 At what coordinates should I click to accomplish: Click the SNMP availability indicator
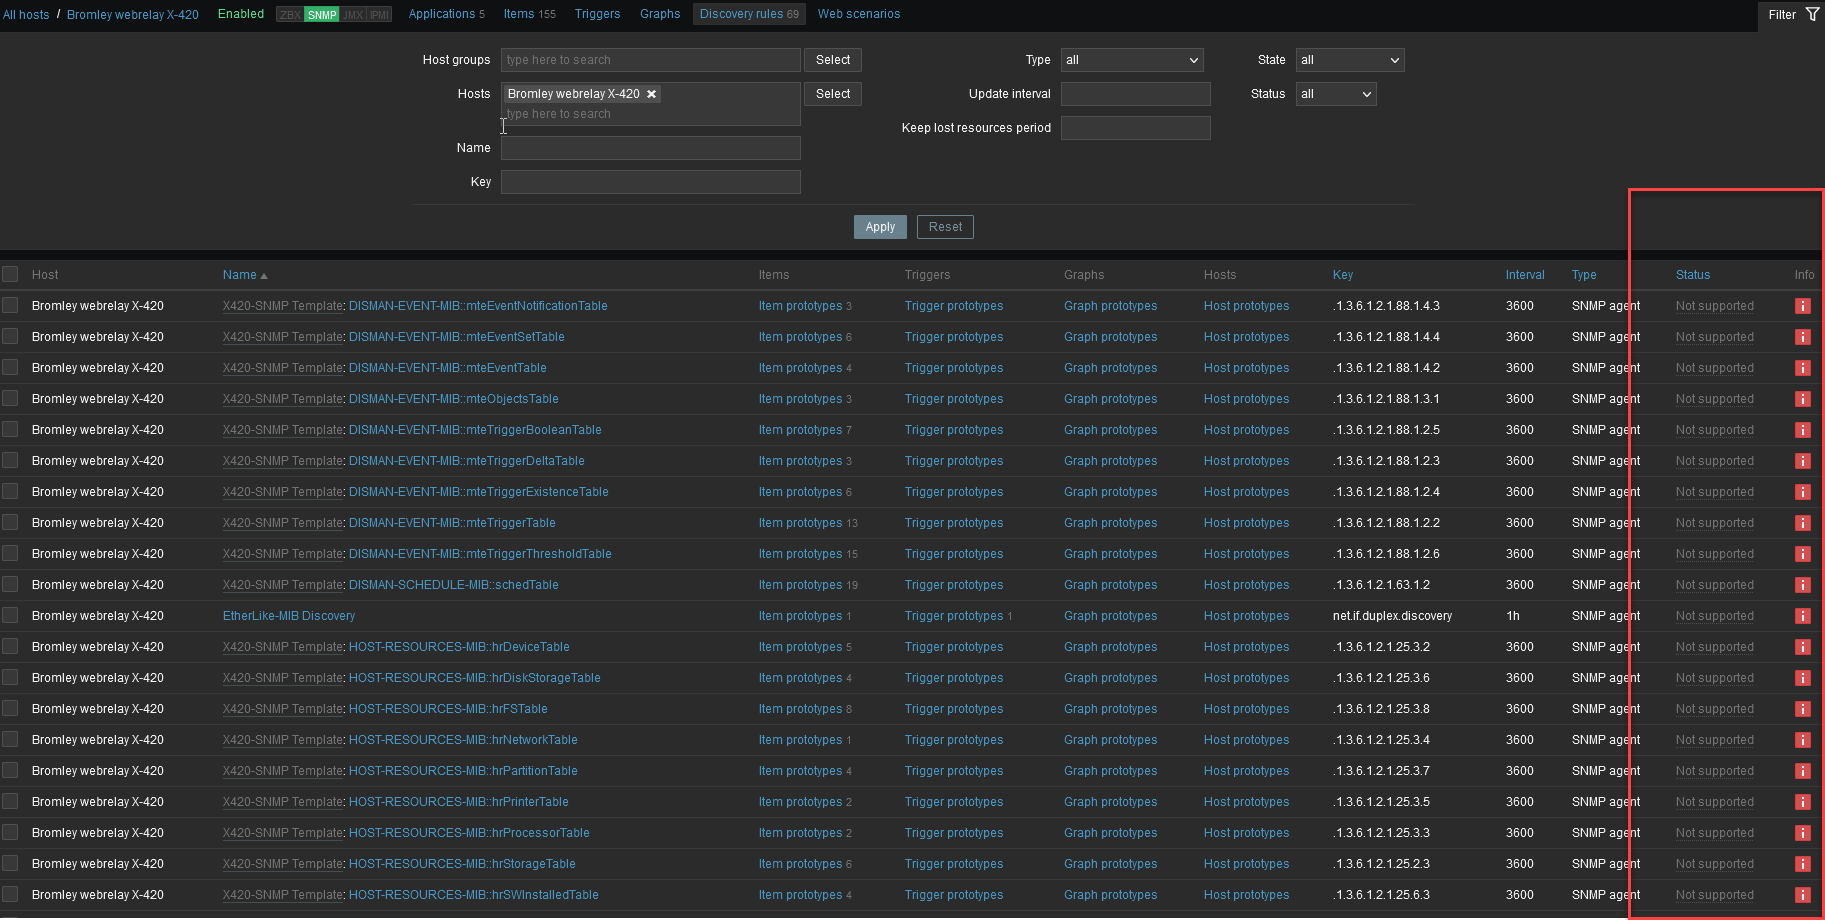pos(321,15)
